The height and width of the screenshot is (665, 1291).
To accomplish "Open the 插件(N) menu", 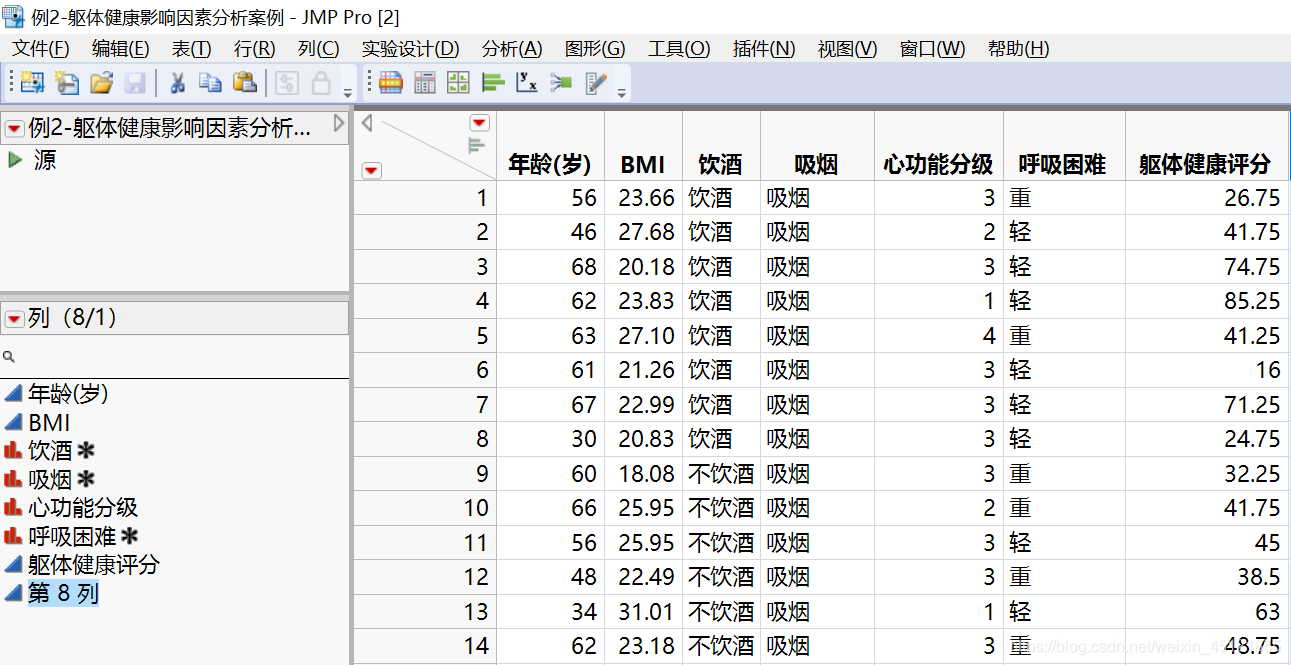I will click(x=764, y=49).
